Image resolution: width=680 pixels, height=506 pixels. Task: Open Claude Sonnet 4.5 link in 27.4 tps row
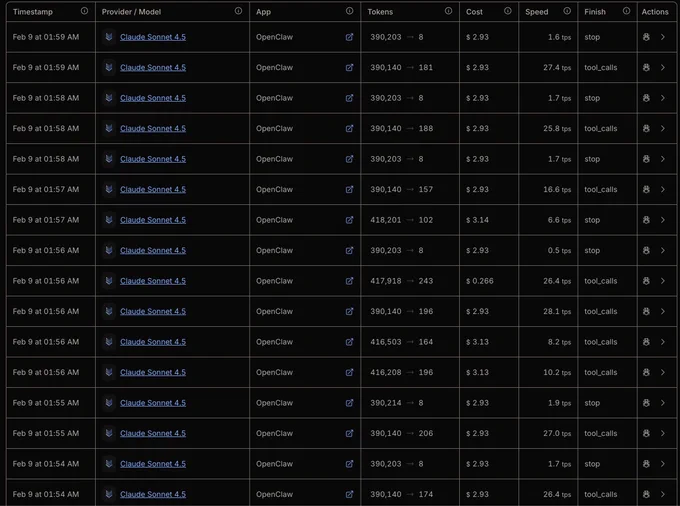point(153,68)
